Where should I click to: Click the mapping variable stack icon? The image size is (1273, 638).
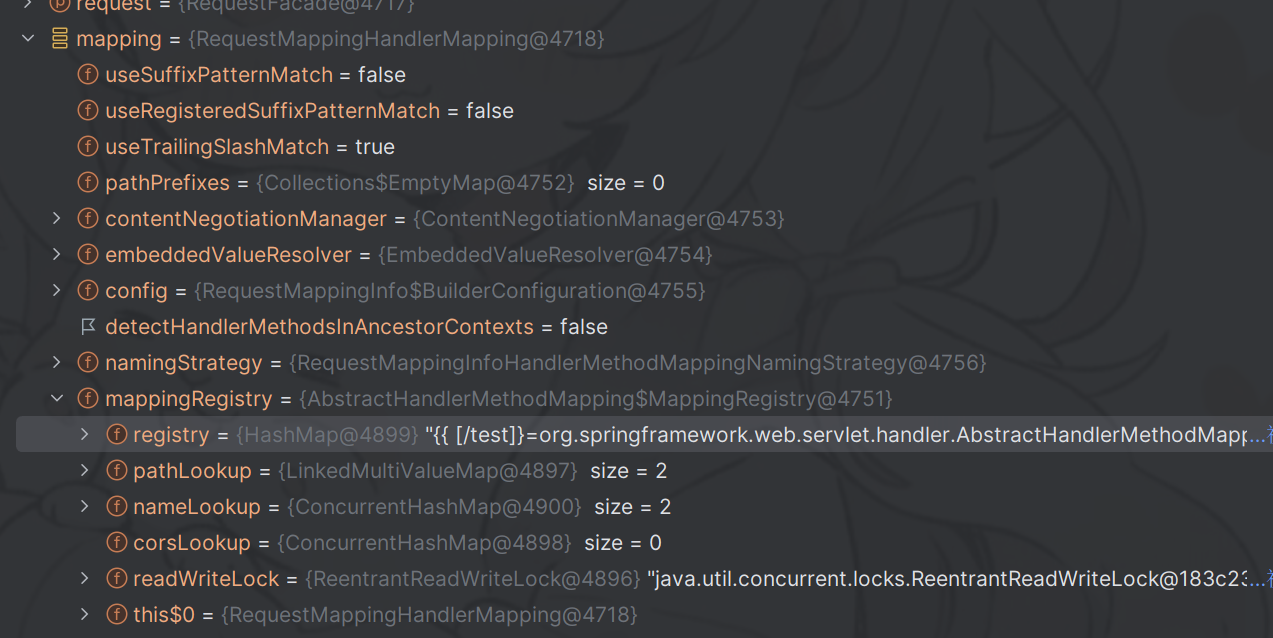[x=59, y=39]
